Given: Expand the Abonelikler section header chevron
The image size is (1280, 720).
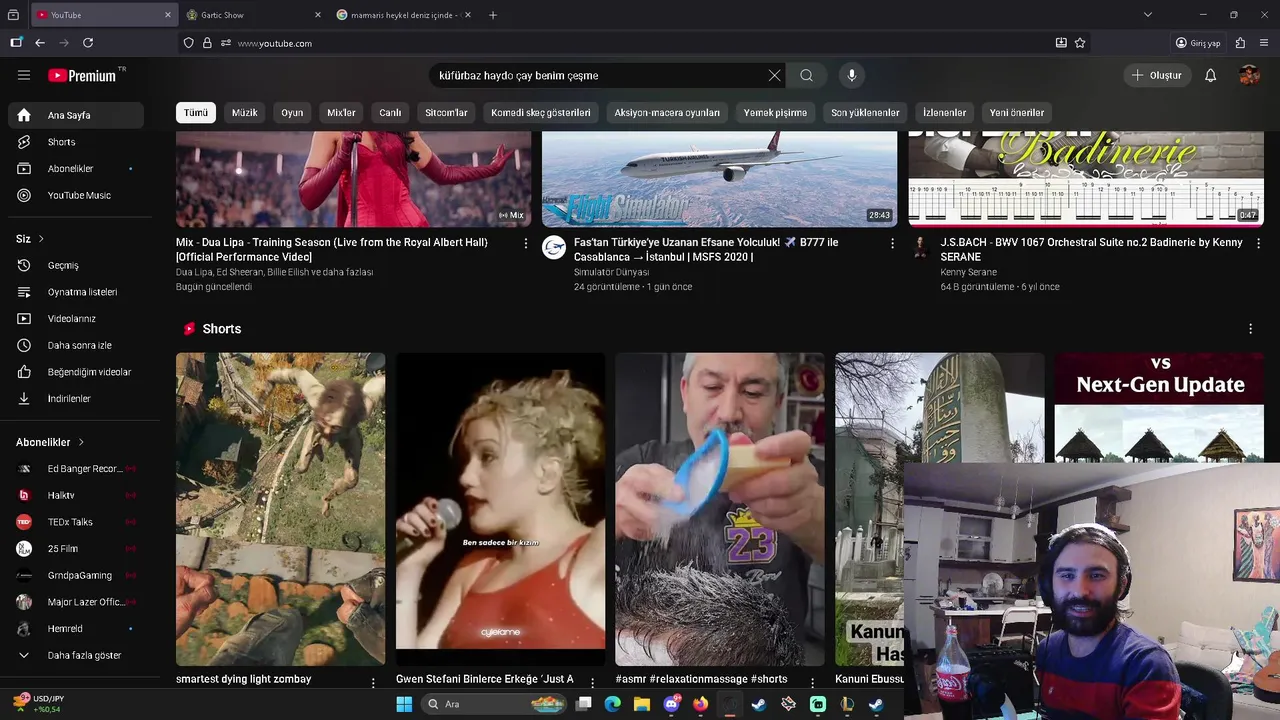Looking at the screenshot, I should (81, 442).
